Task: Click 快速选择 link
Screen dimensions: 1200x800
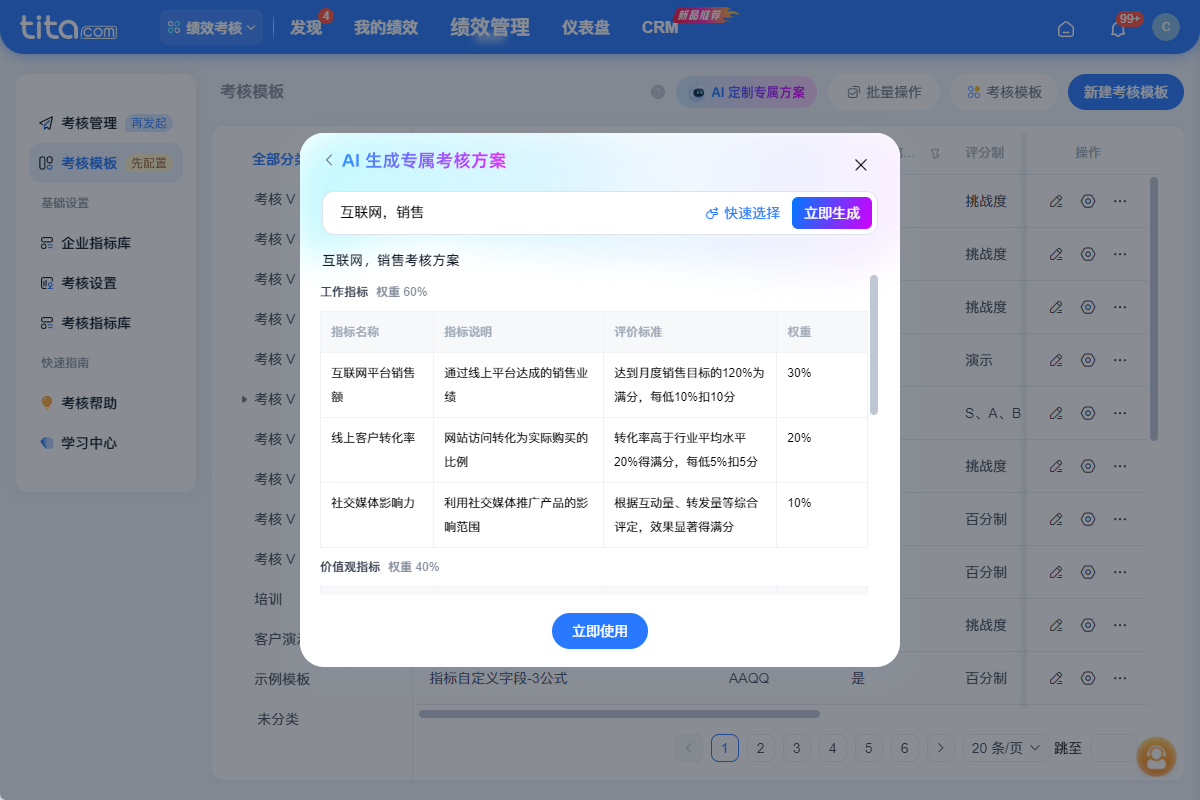Action: (743, 213)
